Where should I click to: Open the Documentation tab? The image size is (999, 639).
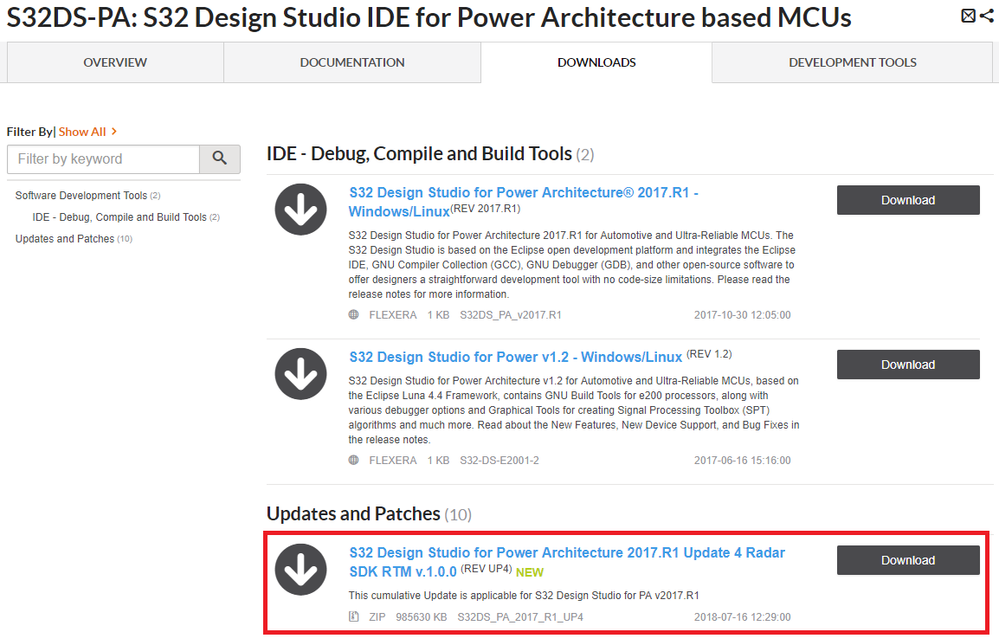click(x=352, y=63)
